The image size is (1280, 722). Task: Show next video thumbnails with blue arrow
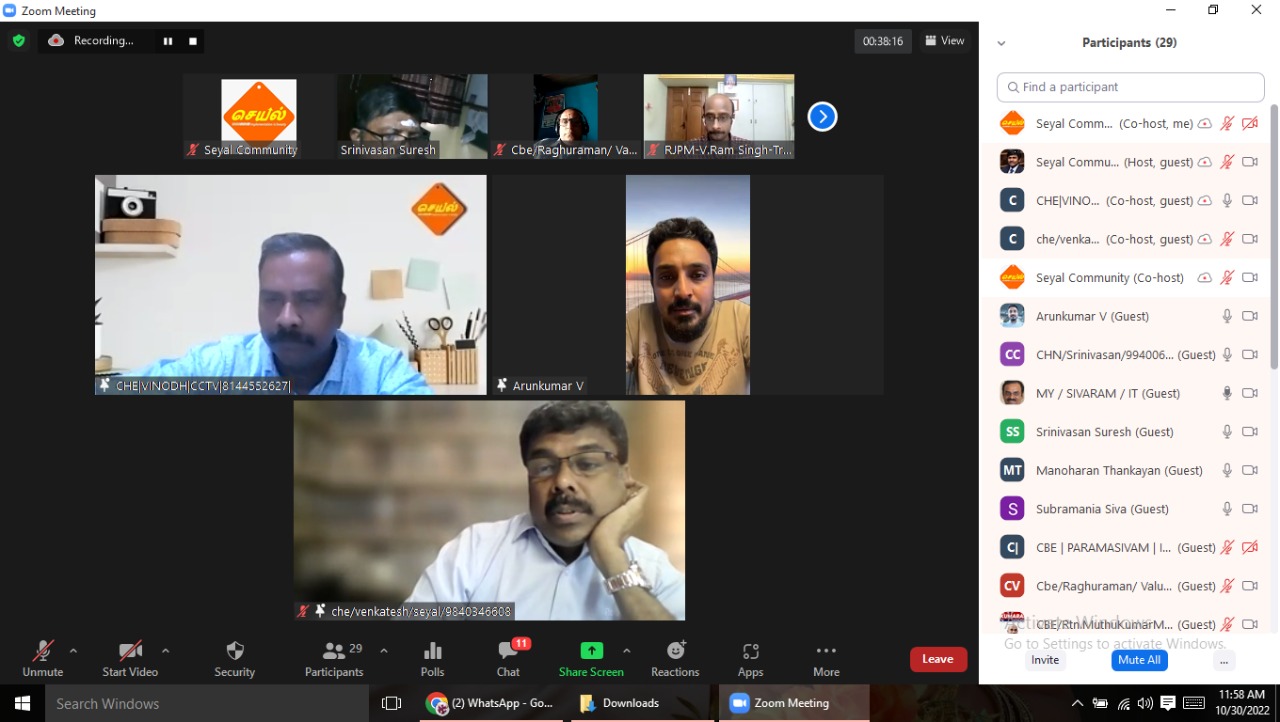822,117
